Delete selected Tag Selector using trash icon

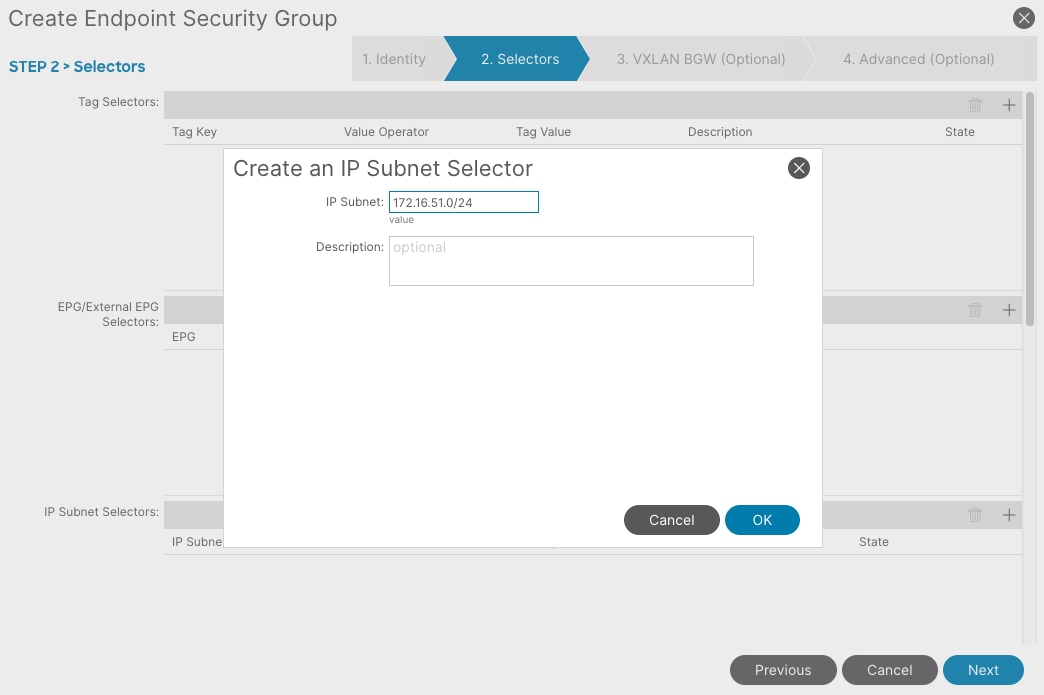coord(975,105)
